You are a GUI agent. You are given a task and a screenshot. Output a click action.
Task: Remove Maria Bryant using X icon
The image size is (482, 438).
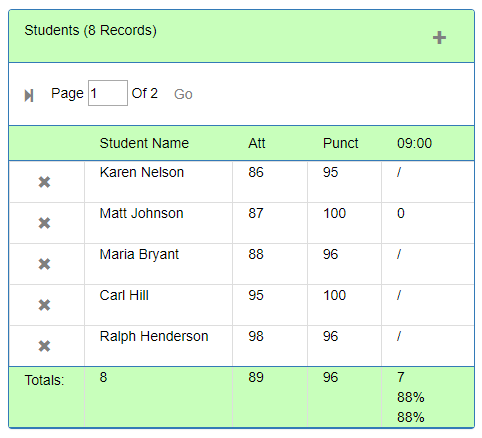44,264
